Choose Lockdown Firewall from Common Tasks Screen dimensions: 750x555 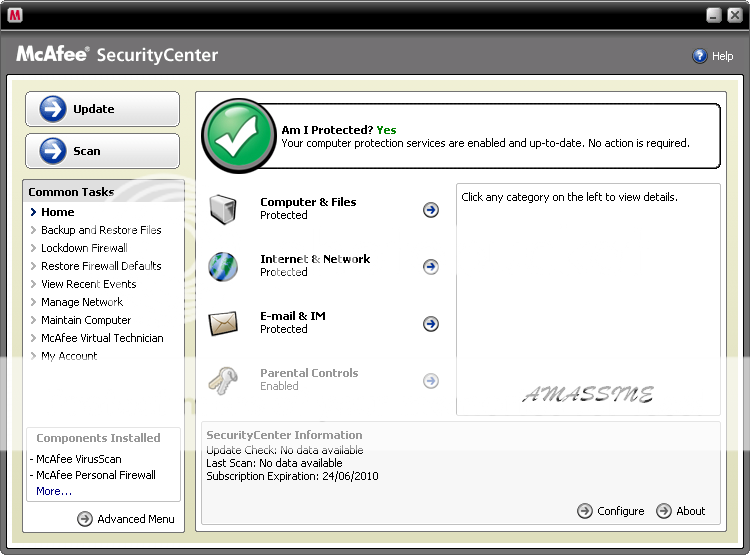pos(84,248)
